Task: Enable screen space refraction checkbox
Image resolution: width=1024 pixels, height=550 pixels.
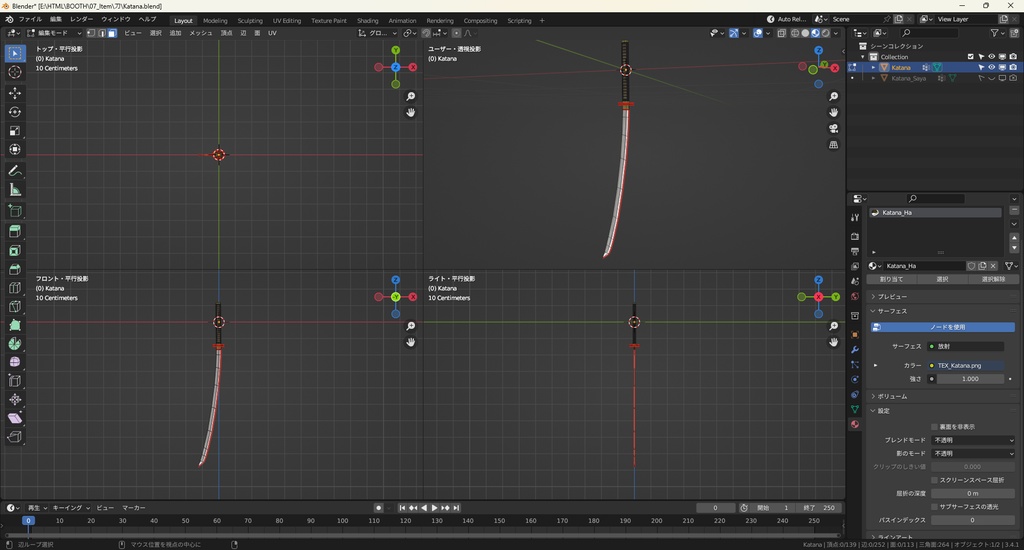Action: [x=935, y=480]
